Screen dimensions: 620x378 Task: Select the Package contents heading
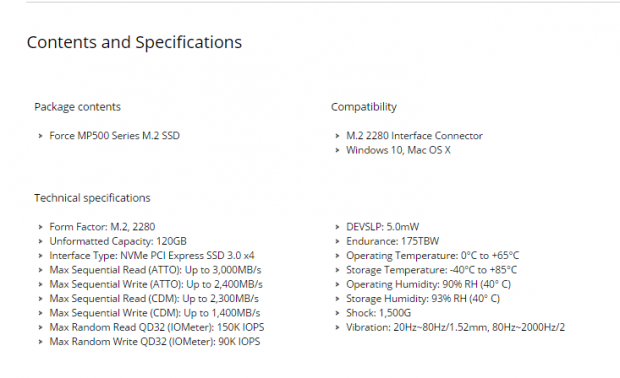pos(78,107)
